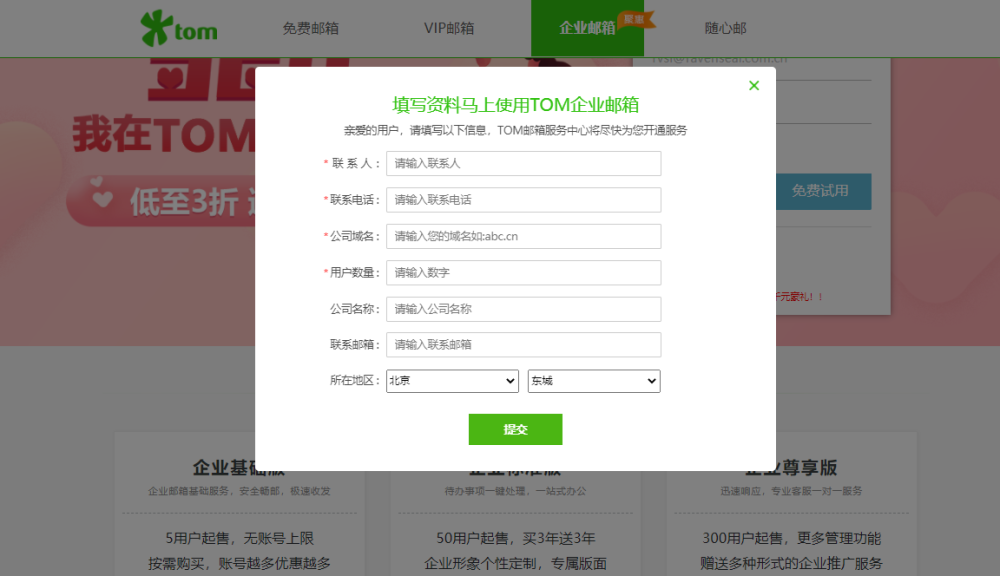Select the 企业邮箱 navigation item

[x=586, y=29]
